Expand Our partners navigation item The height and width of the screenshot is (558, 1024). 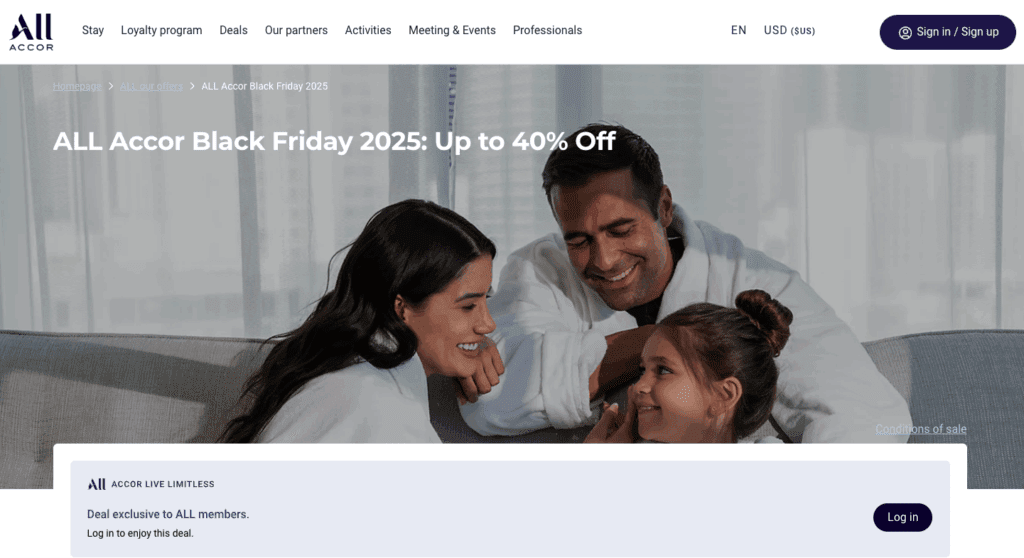pos(296,31)
